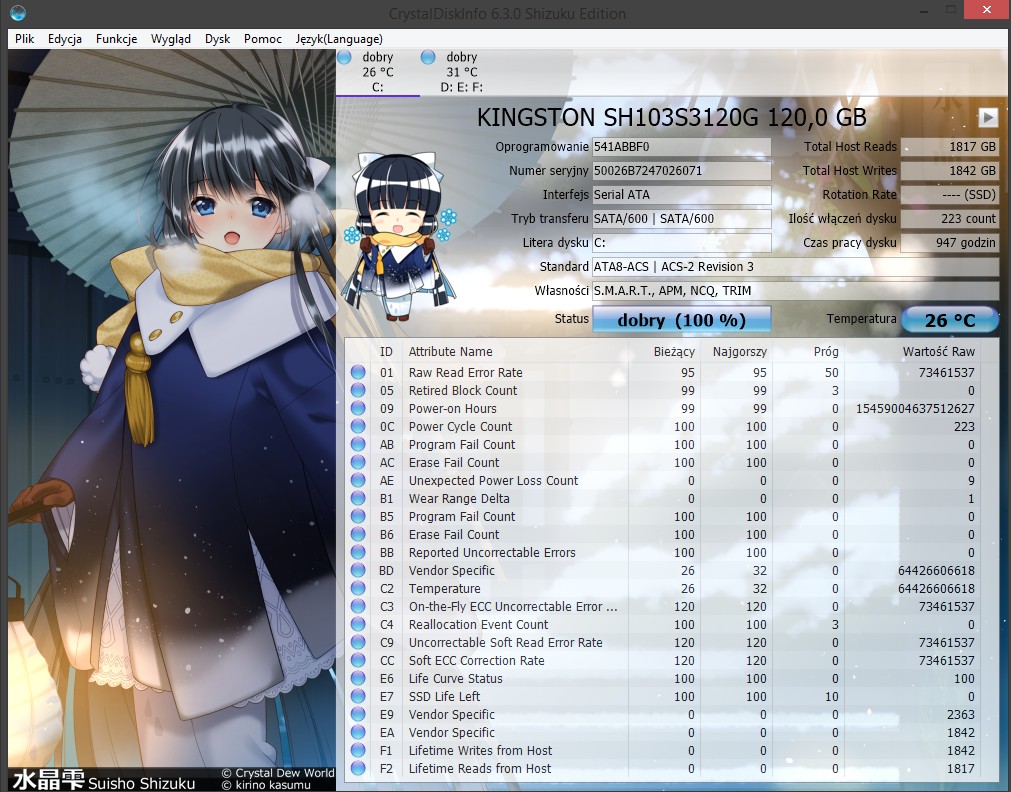Click the next disk arrow button
The height and width of the screenshot is (792, 1011).
coord(987,117)
